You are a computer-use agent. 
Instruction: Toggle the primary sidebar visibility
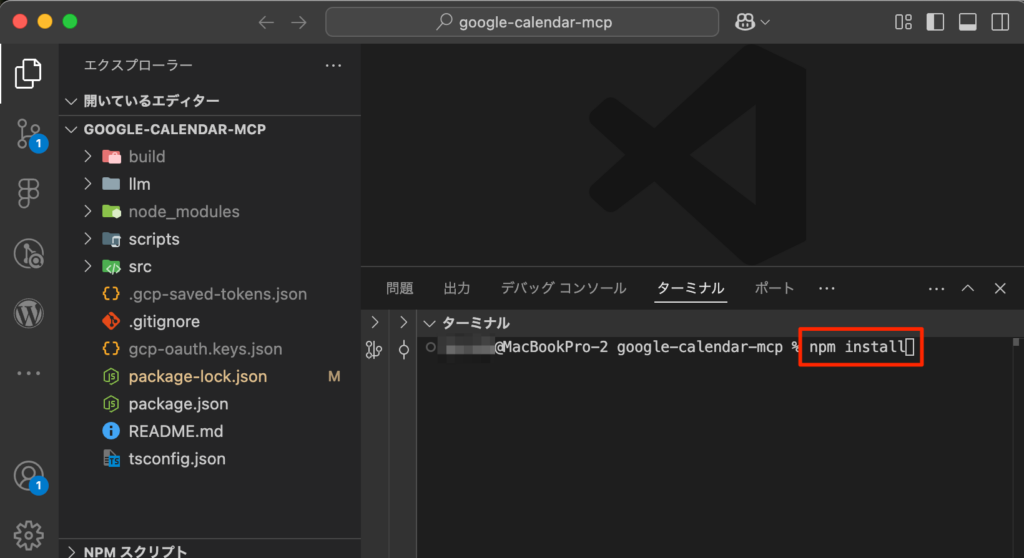(936, 22)
